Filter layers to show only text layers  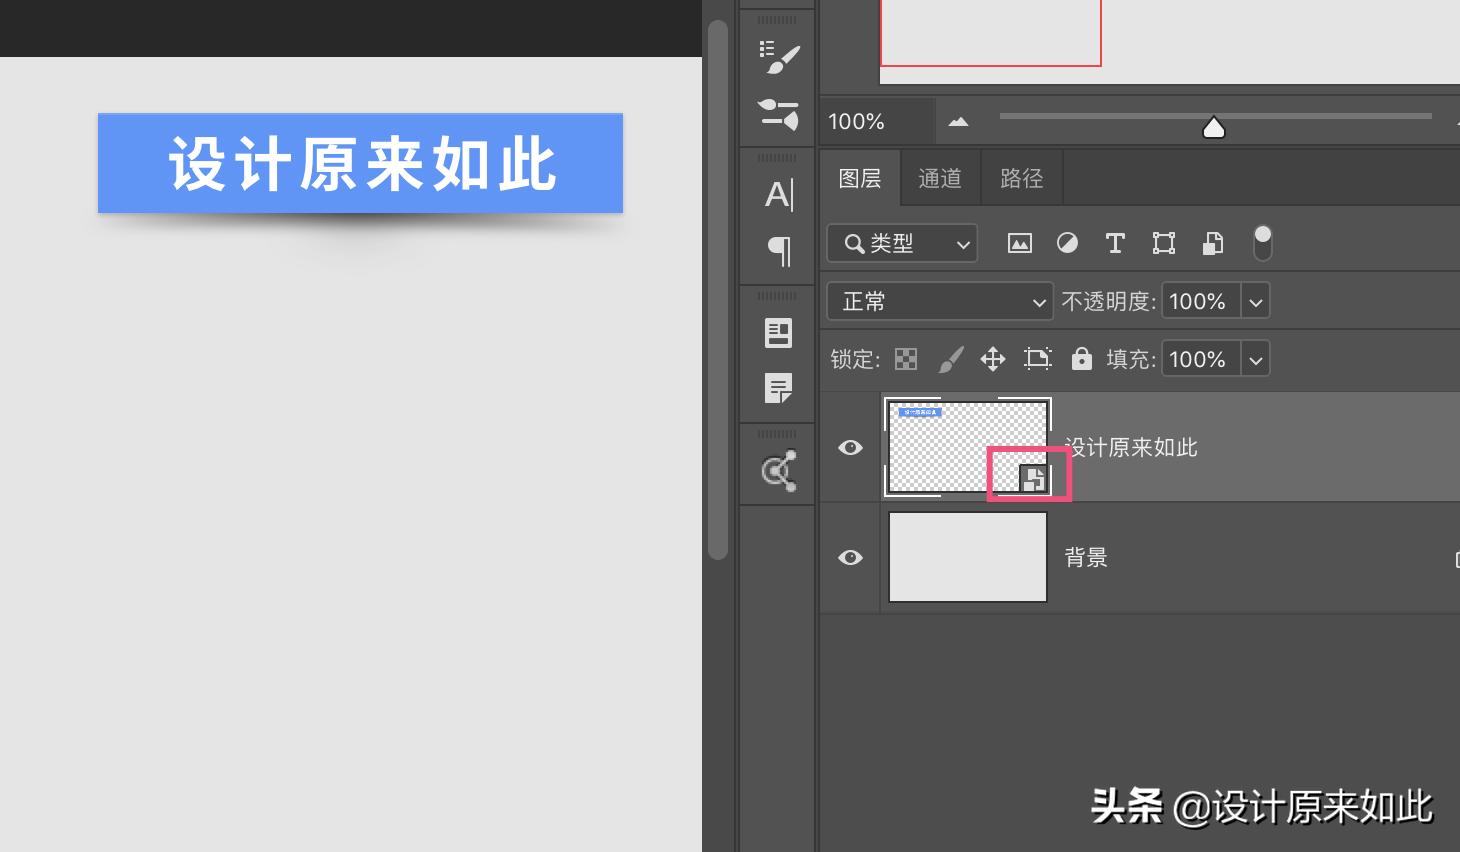tap(1115, 243)
